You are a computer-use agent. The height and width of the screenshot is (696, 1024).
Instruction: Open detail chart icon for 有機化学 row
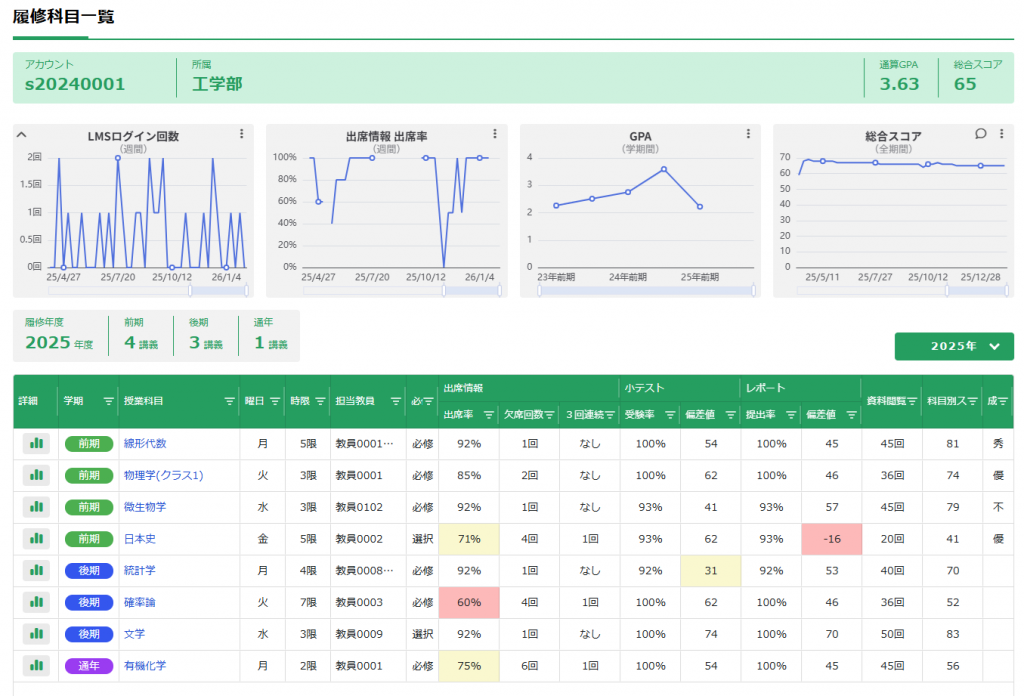coord(36,666)
